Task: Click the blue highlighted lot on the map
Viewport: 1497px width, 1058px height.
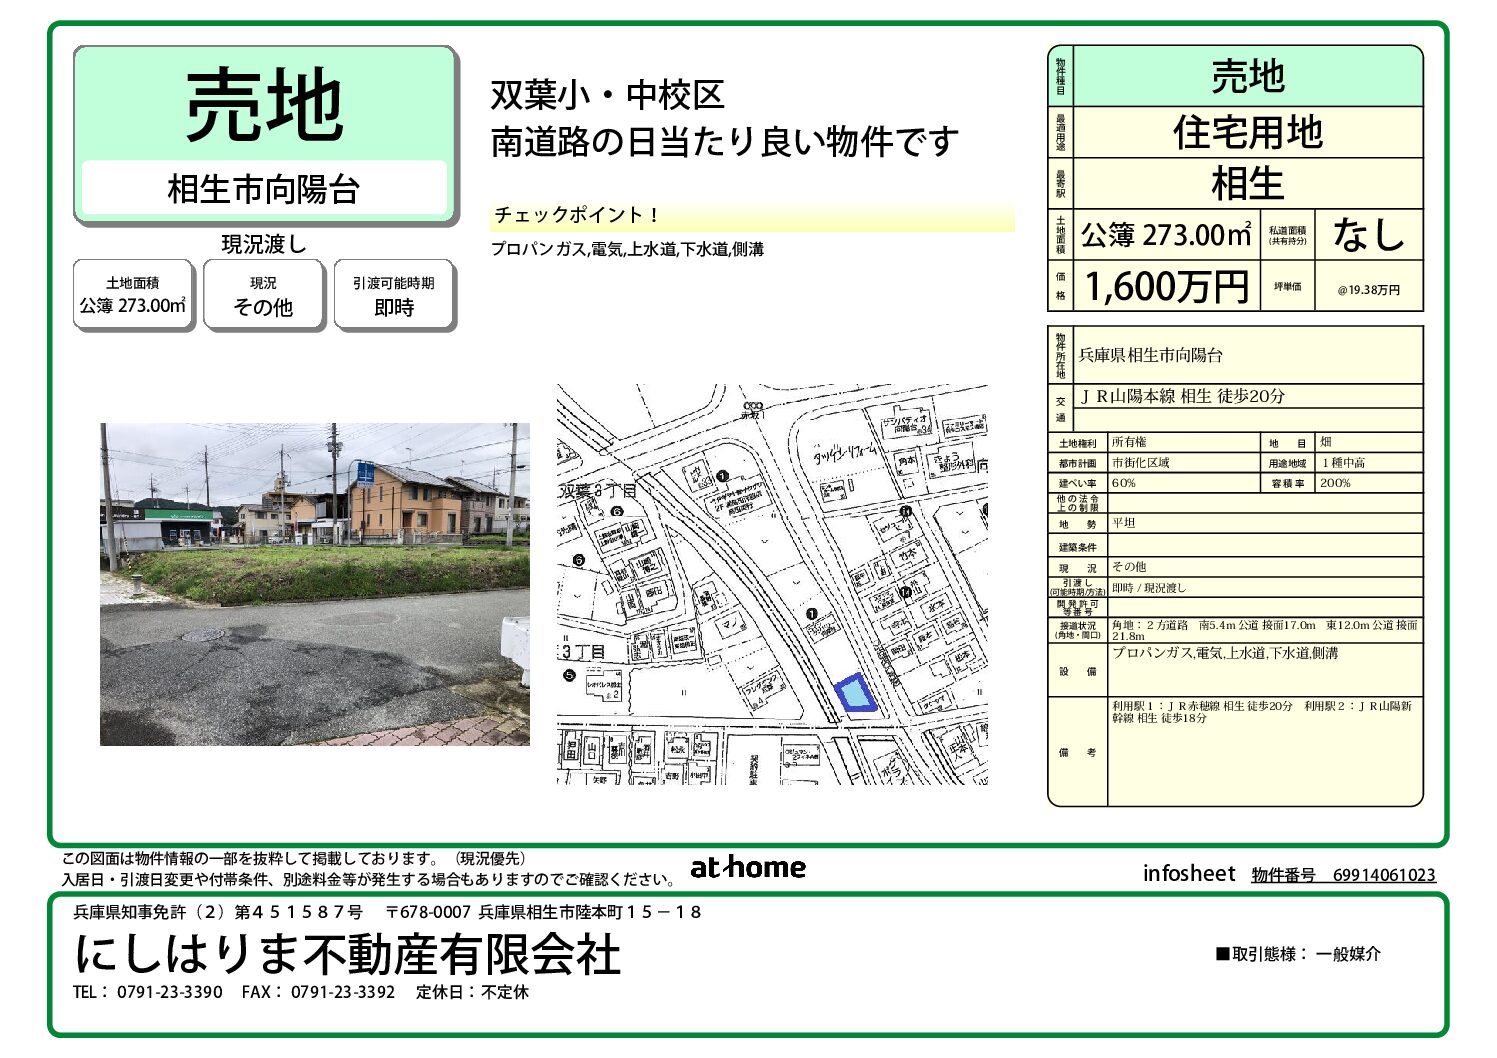Action: click(854, 693)
